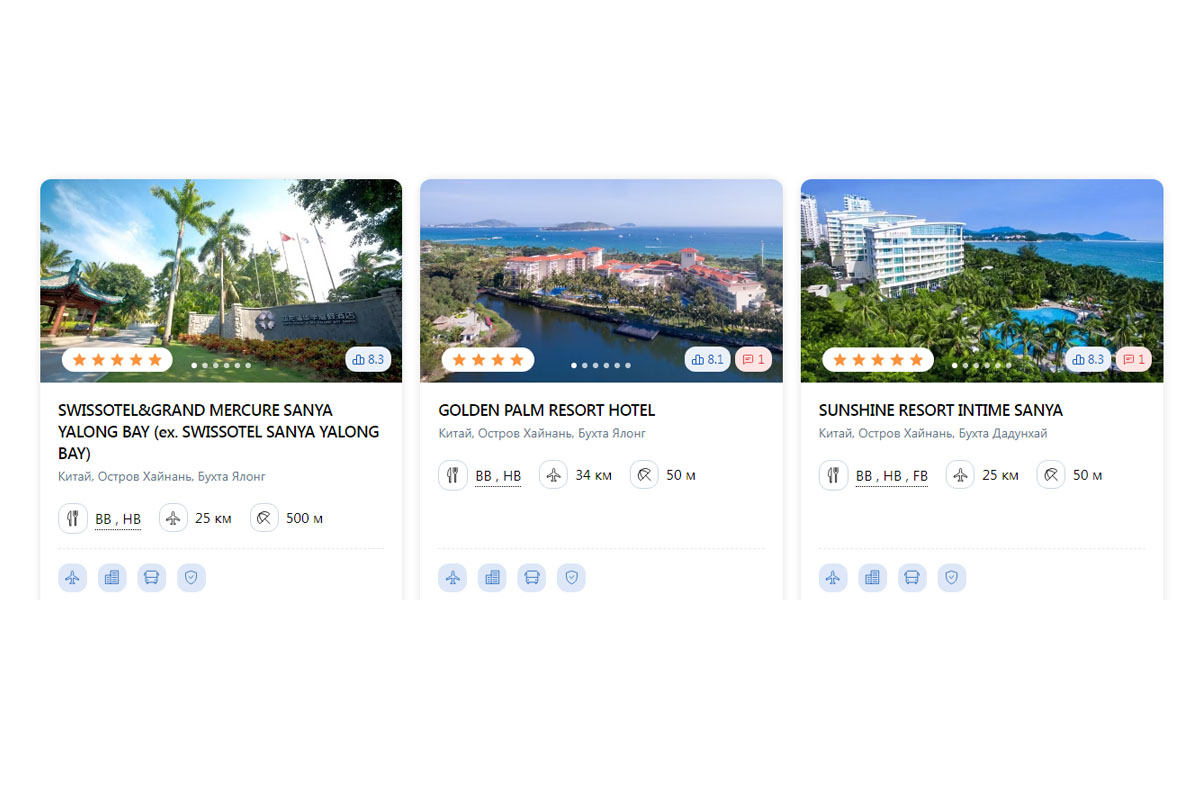The height and width of the screenshot is (800, 1200).
Task: Click the Sunshine Resort hotel photo
Action: [x=982, y=281]
